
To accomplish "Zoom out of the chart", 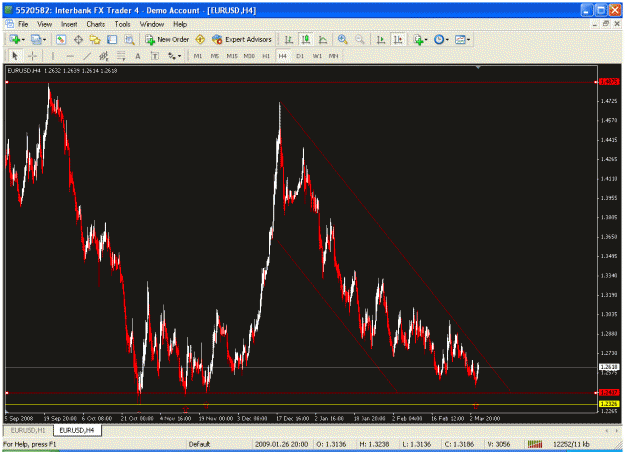I will pos(360,39).
